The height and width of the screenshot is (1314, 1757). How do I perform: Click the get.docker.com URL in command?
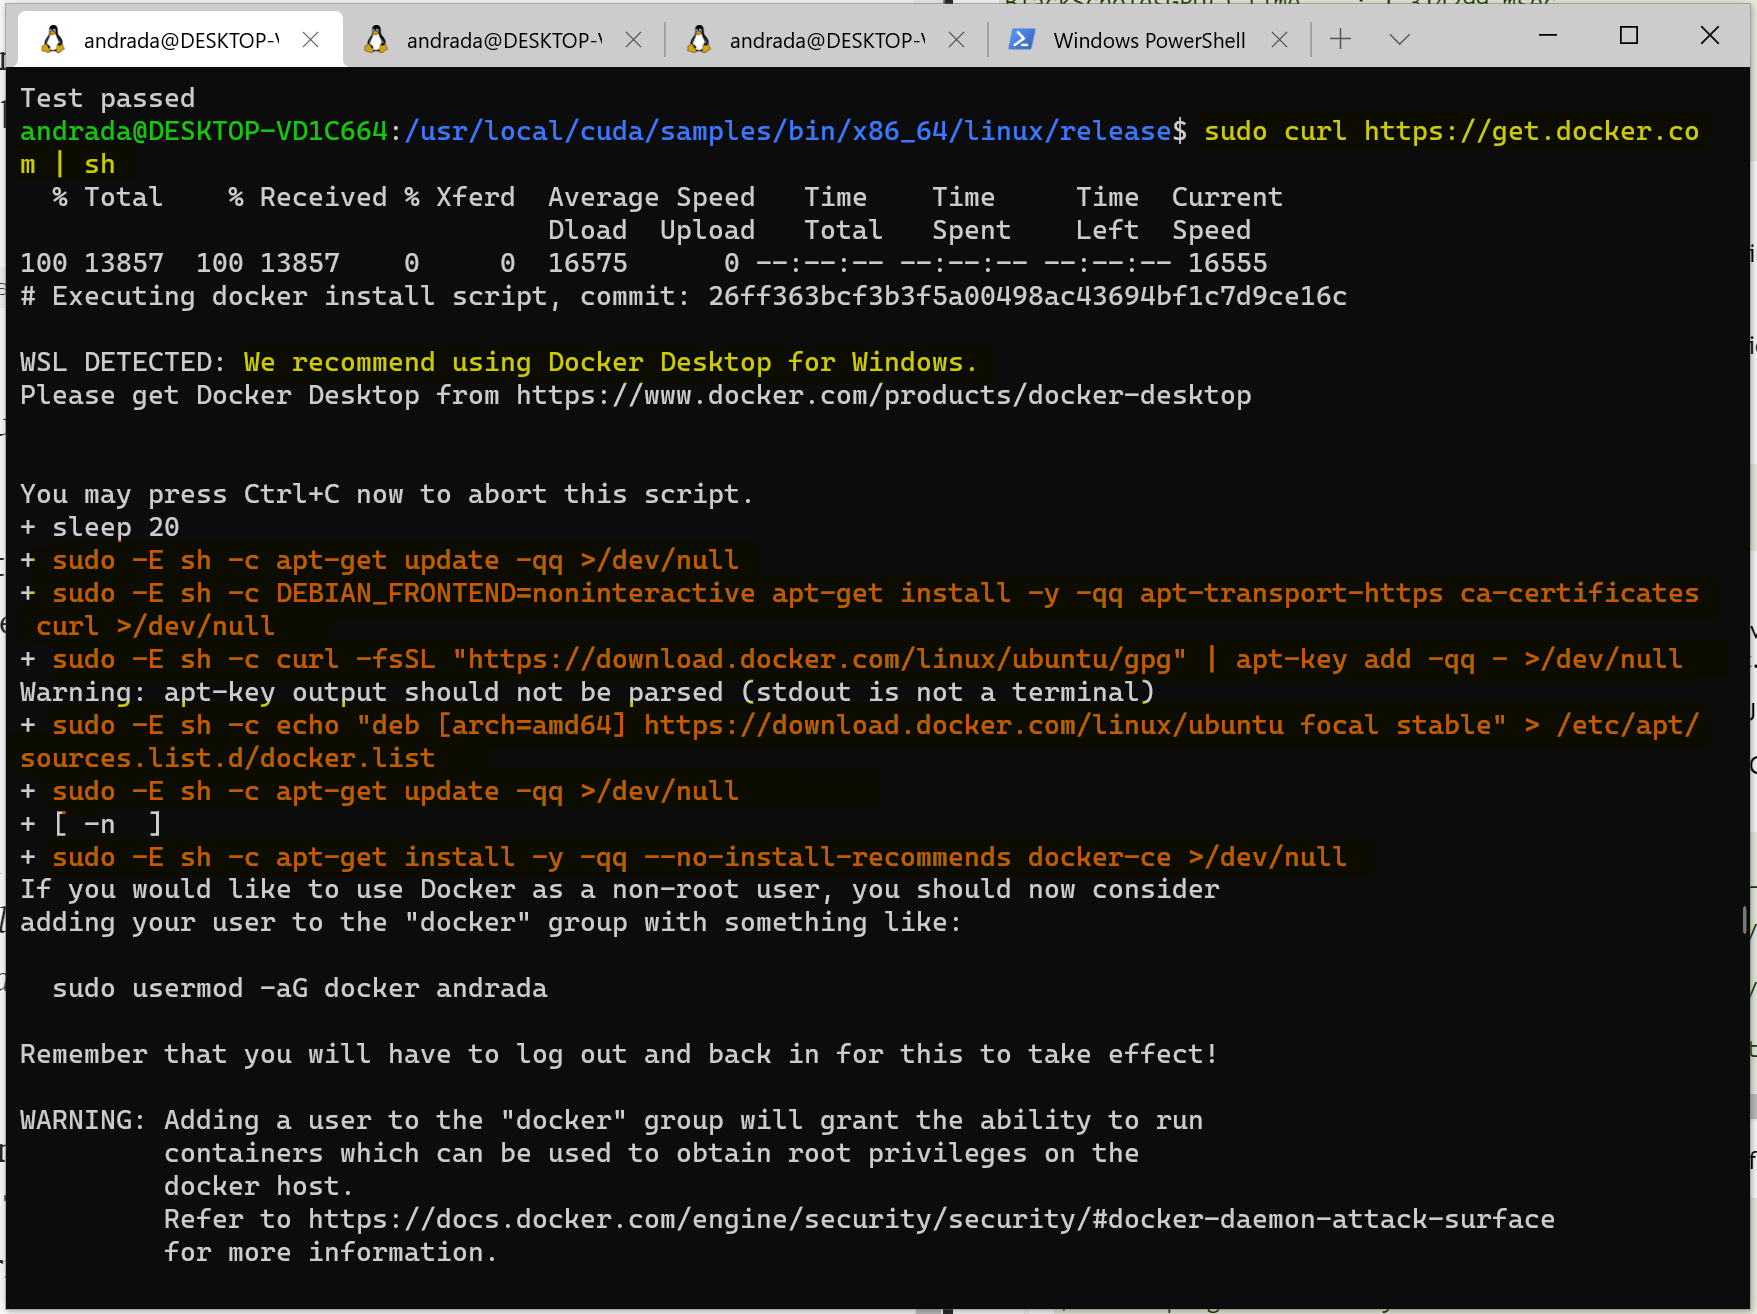pyautogui.click(x=1531, y=132)
